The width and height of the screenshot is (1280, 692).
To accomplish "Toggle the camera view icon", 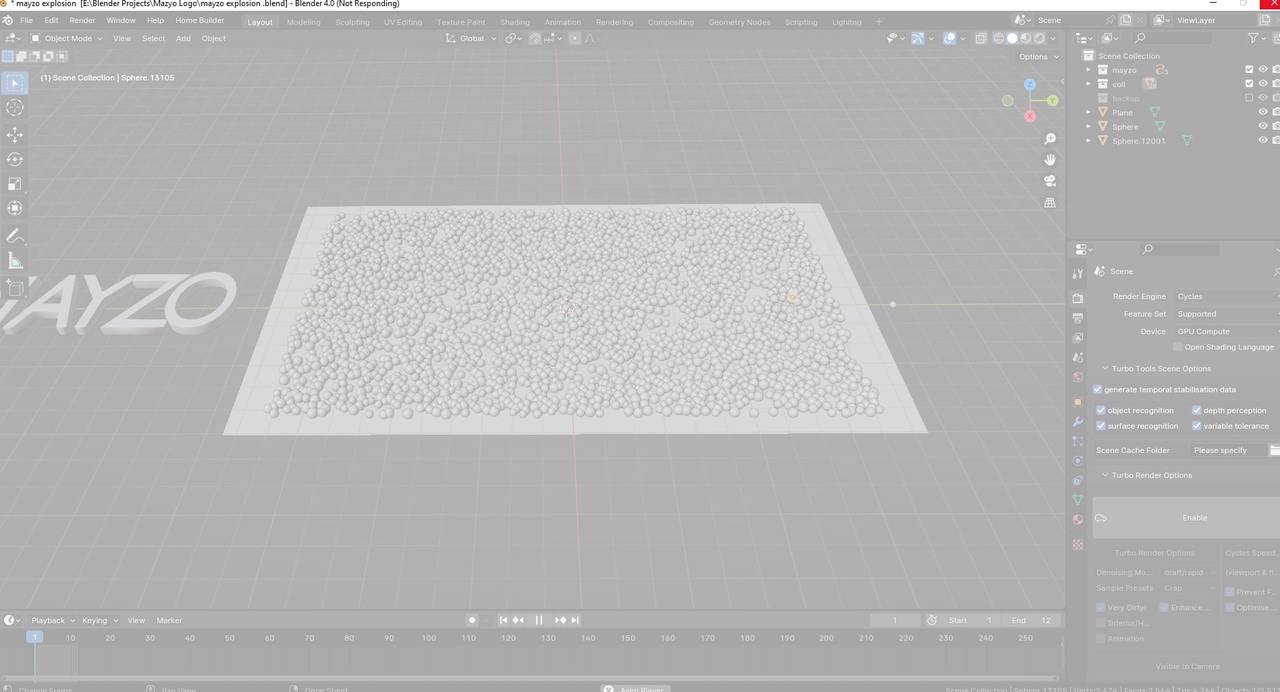I will [1050, 181].
